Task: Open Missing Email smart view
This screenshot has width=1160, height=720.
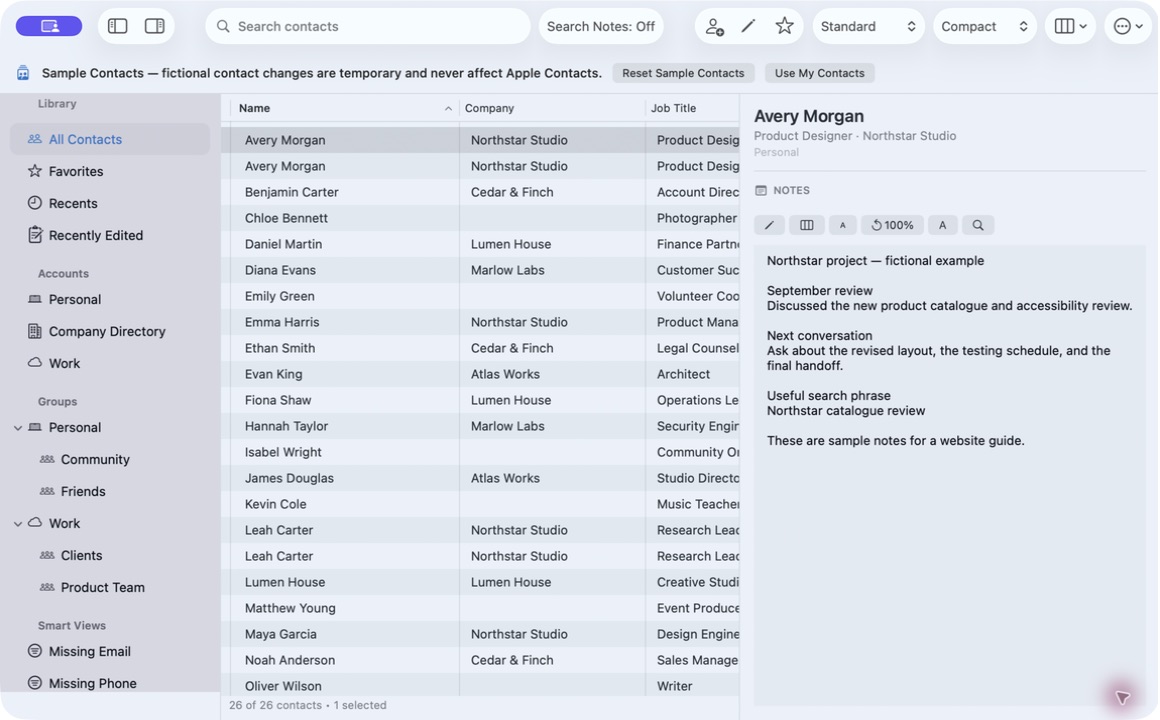Action: (x=109, y=651)
